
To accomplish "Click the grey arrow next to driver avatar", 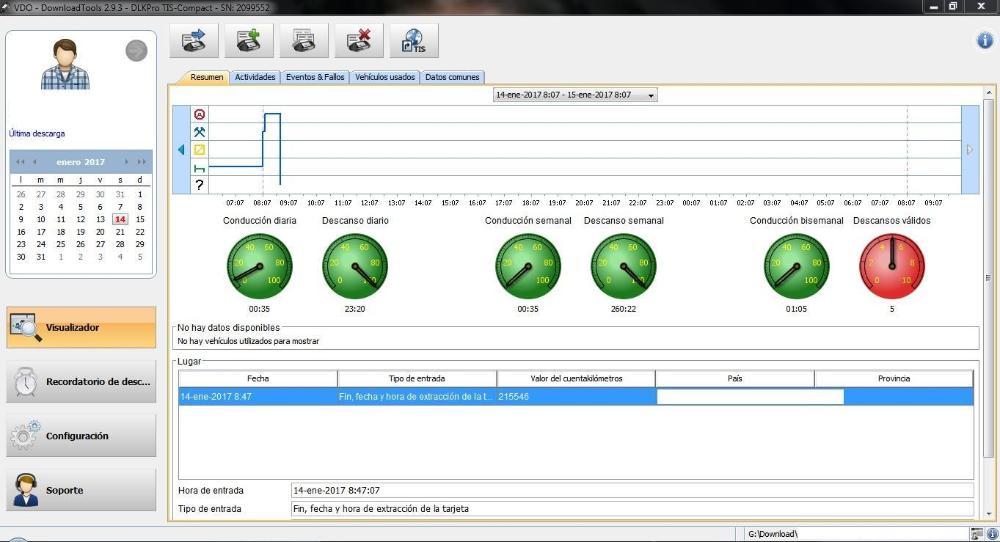I will [x=136, y=51].
